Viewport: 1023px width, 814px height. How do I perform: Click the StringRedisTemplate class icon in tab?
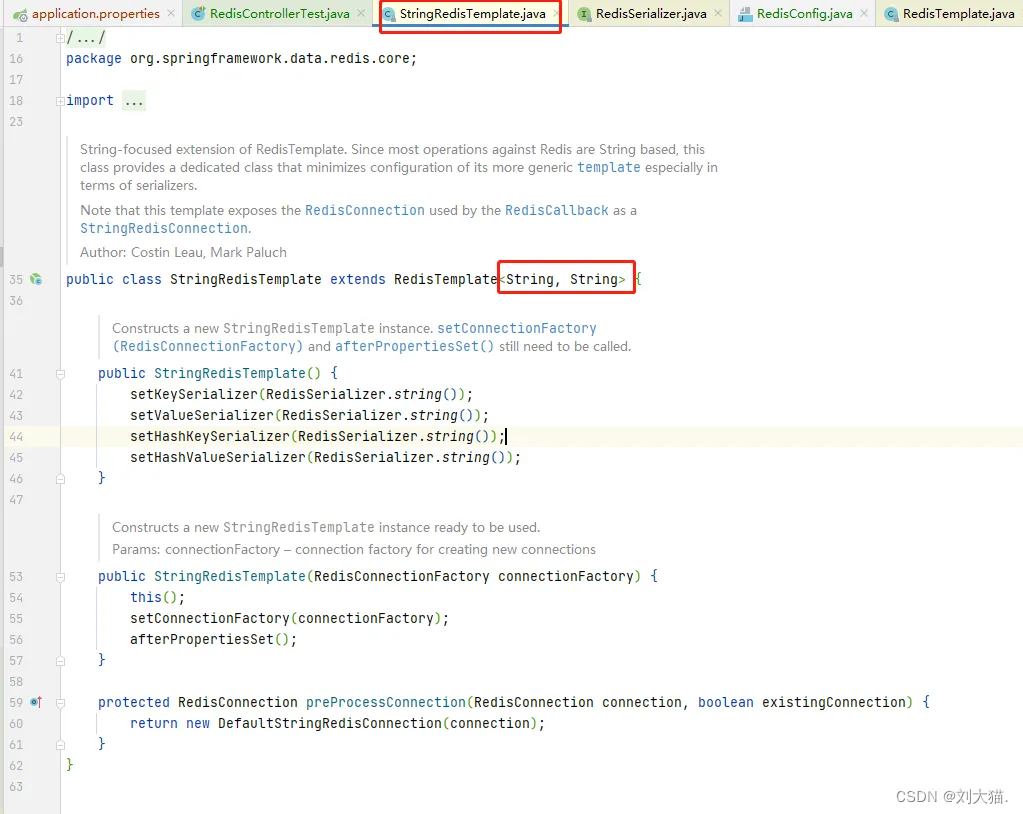[x=389, y=14]
